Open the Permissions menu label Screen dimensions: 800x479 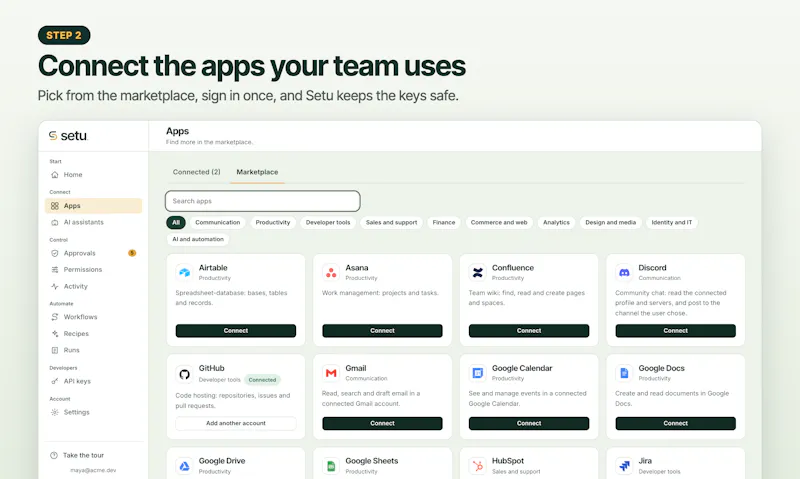pyautogui.click(x=83, y=269)
